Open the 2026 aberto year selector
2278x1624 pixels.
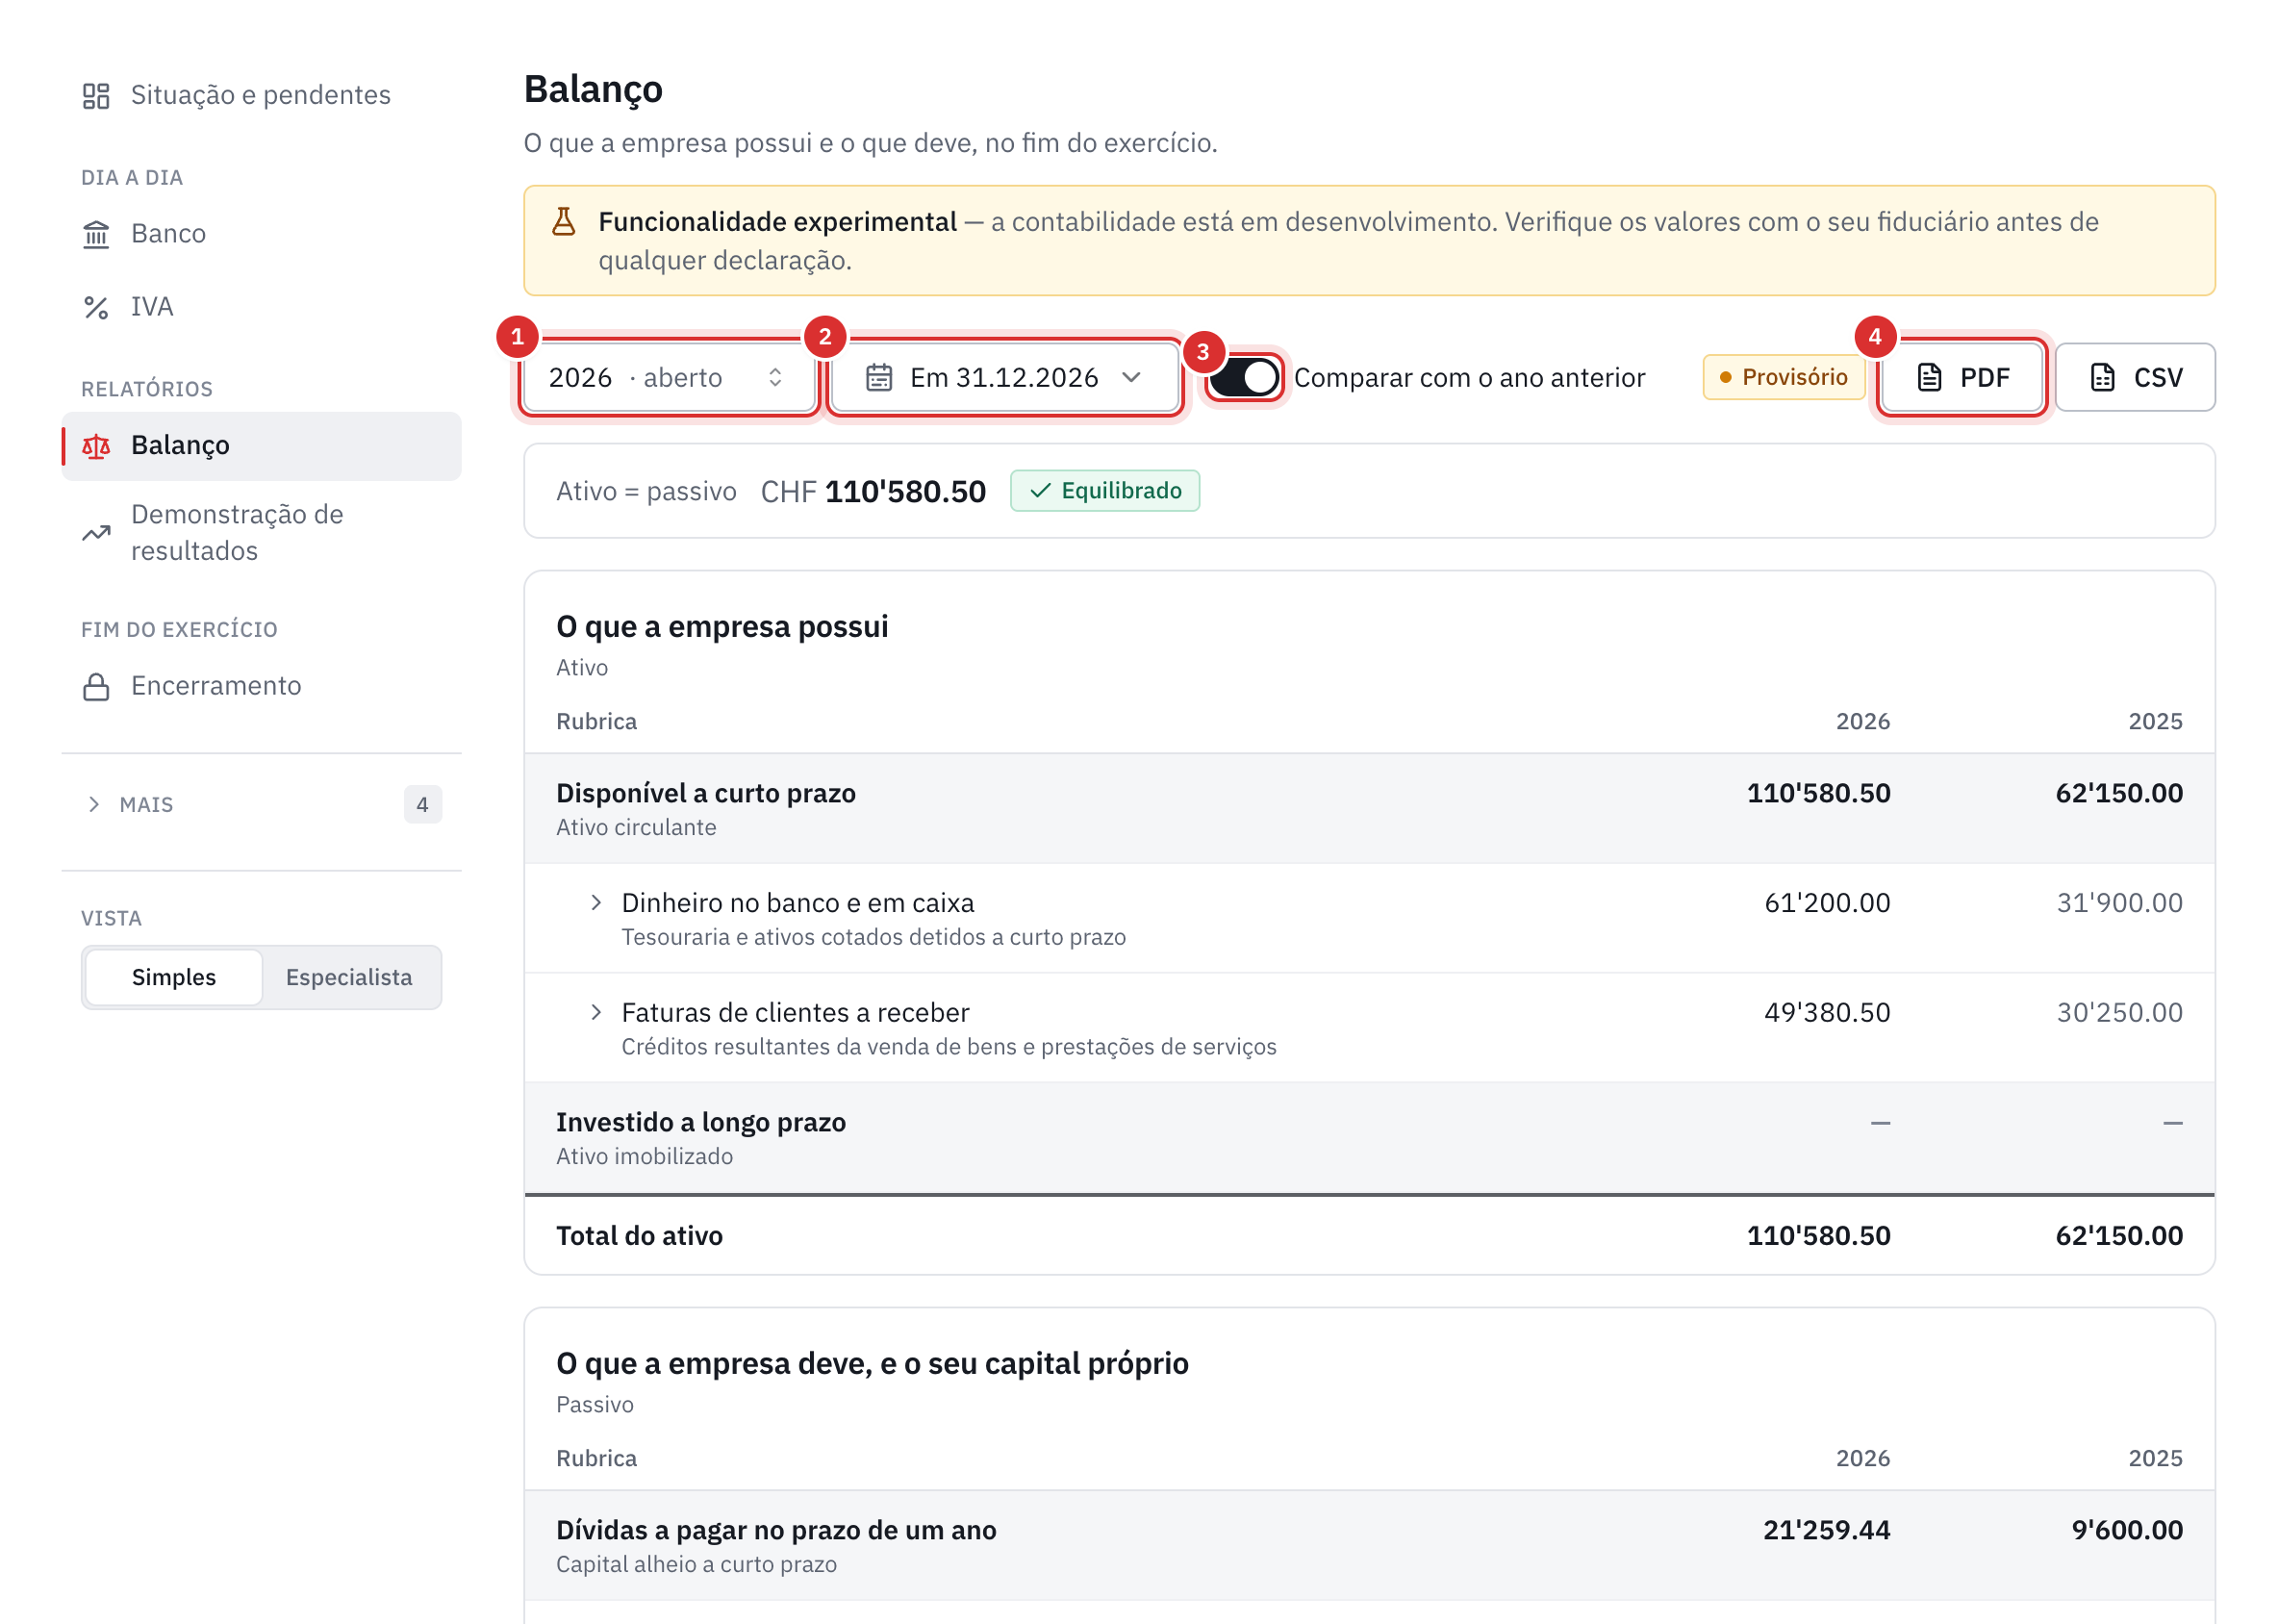pos(669,378)
